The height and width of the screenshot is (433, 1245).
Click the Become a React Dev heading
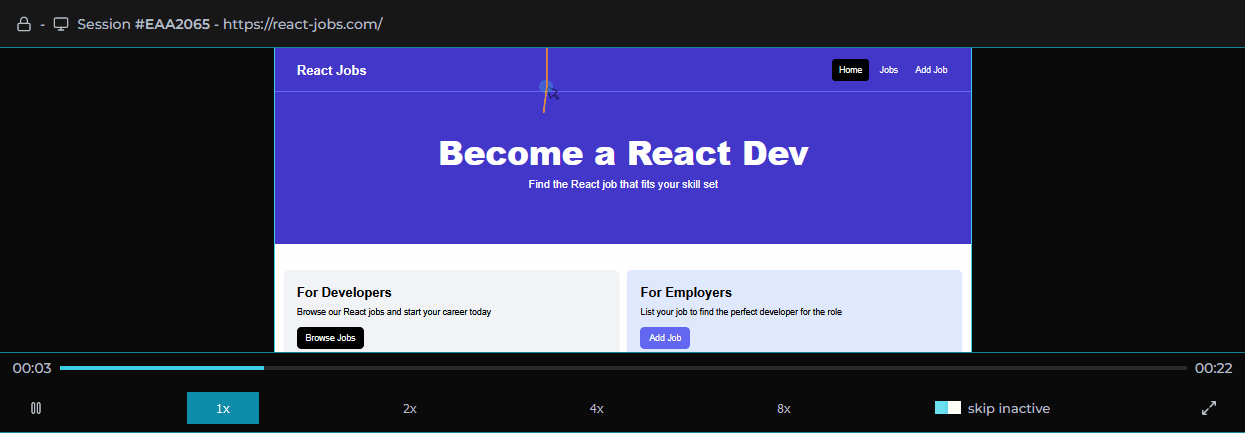click(623, 153)
